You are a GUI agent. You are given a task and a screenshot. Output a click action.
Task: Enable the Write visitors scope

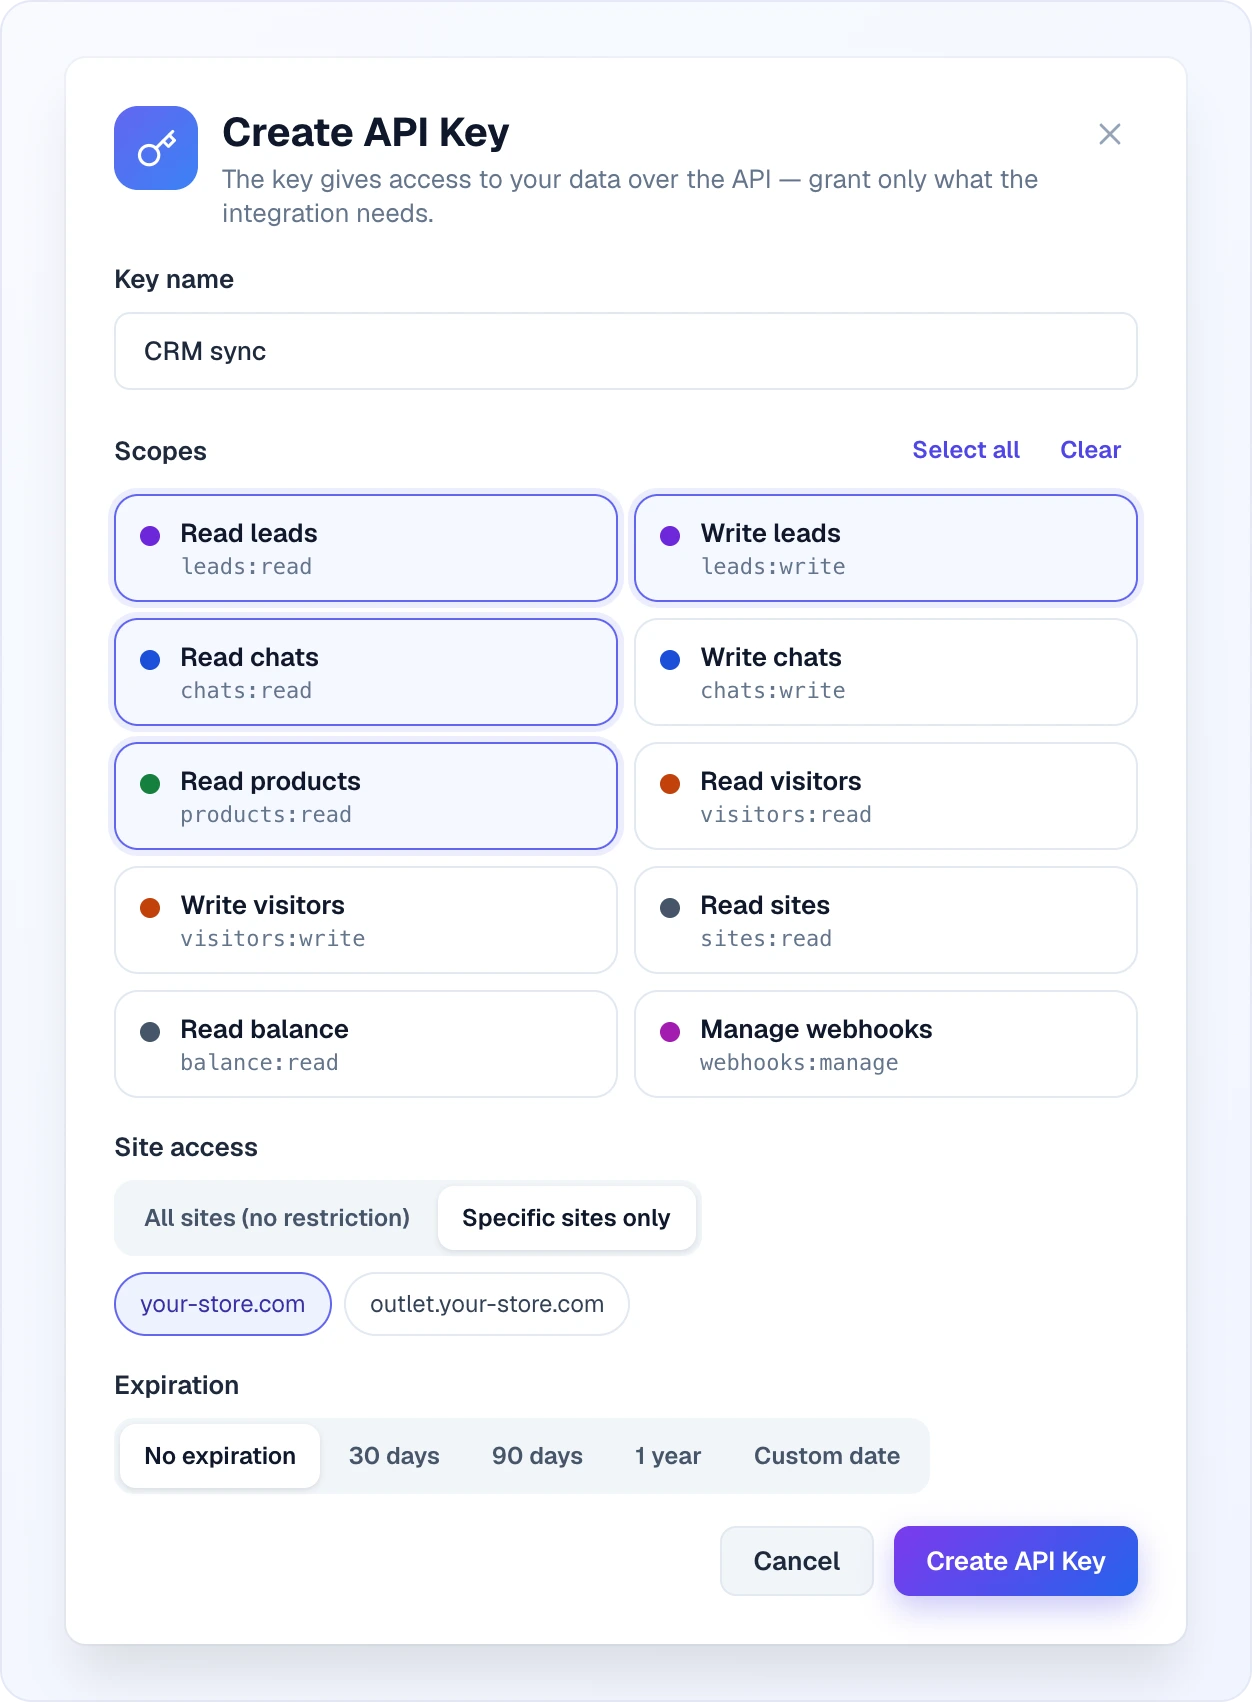[x=366, y=920]
